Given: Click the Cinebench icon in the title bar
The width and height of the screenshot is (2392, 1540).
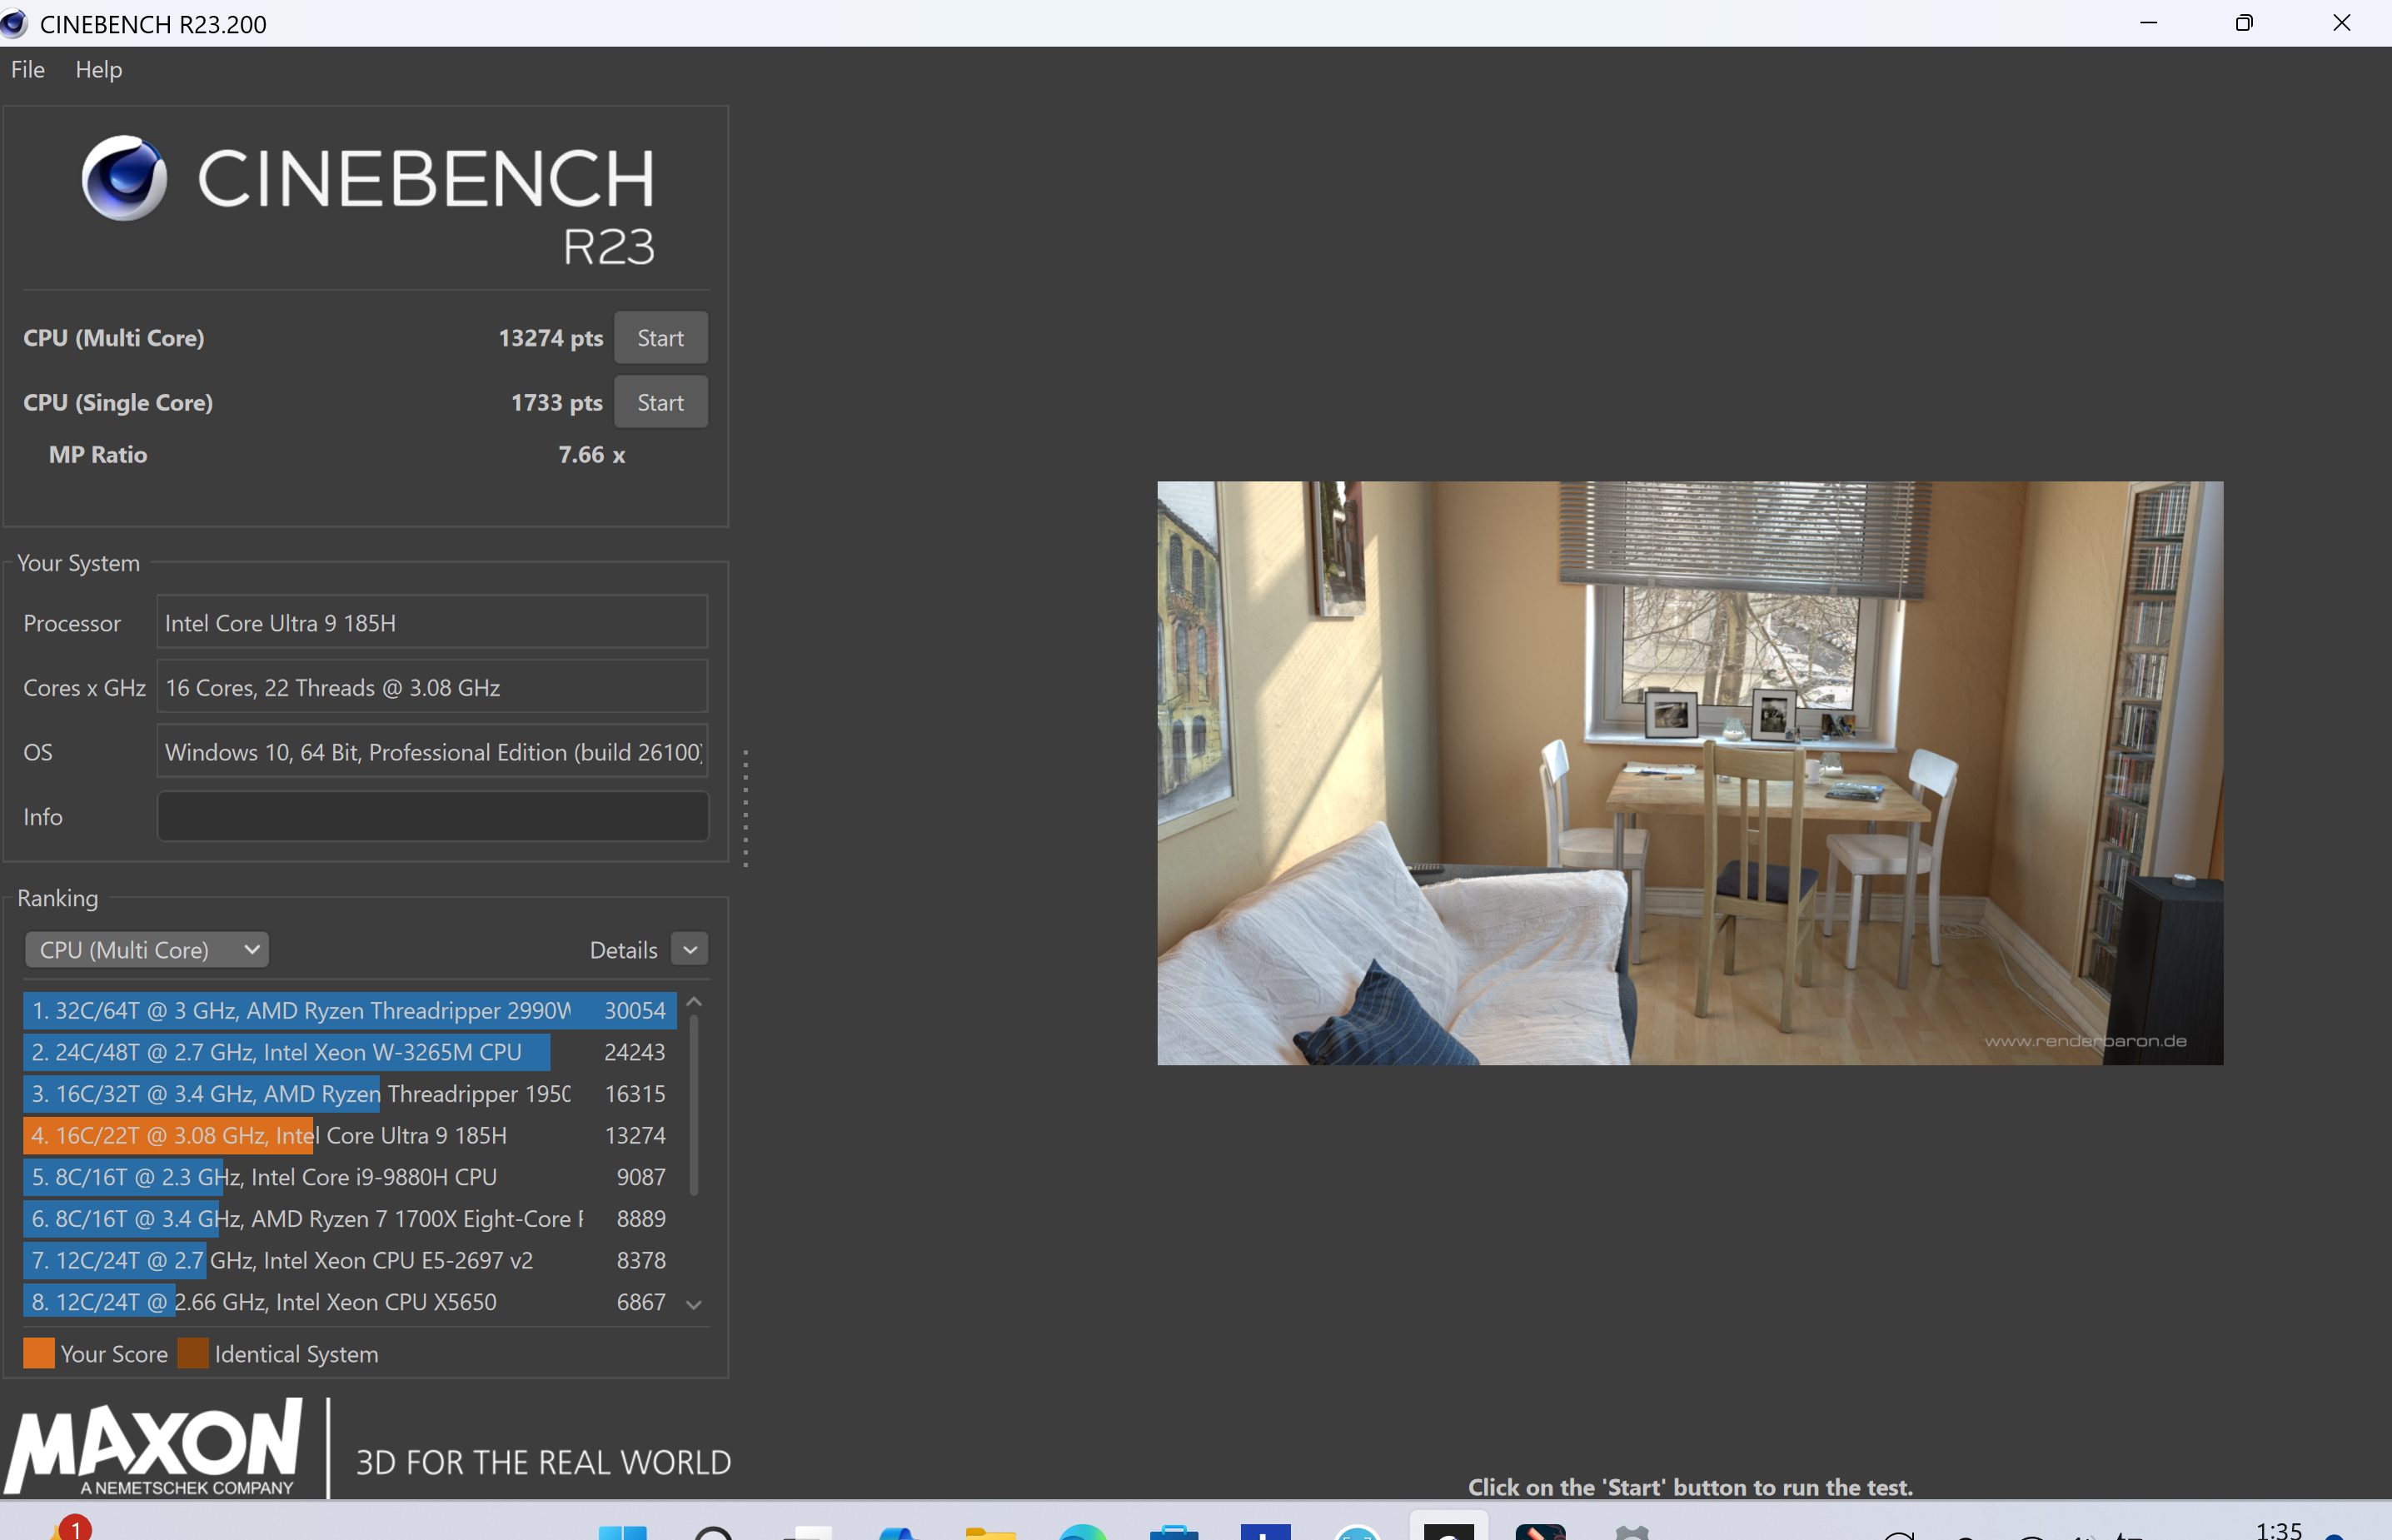Looking at the screenshot, I should click(x=14, y=23).
